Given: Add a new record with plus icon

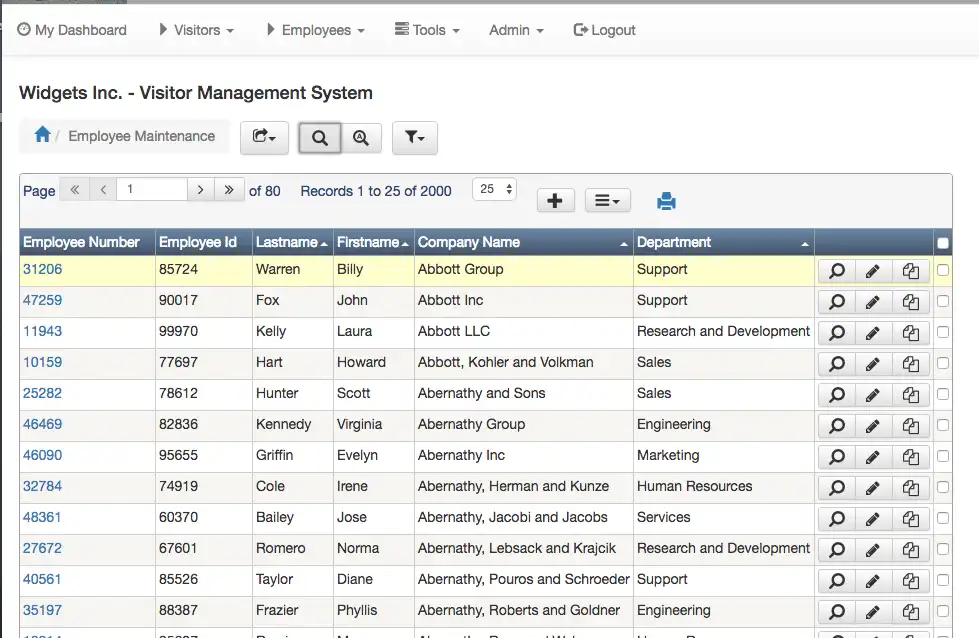Looking at the screenshot, I should click(x=555, y=201).
